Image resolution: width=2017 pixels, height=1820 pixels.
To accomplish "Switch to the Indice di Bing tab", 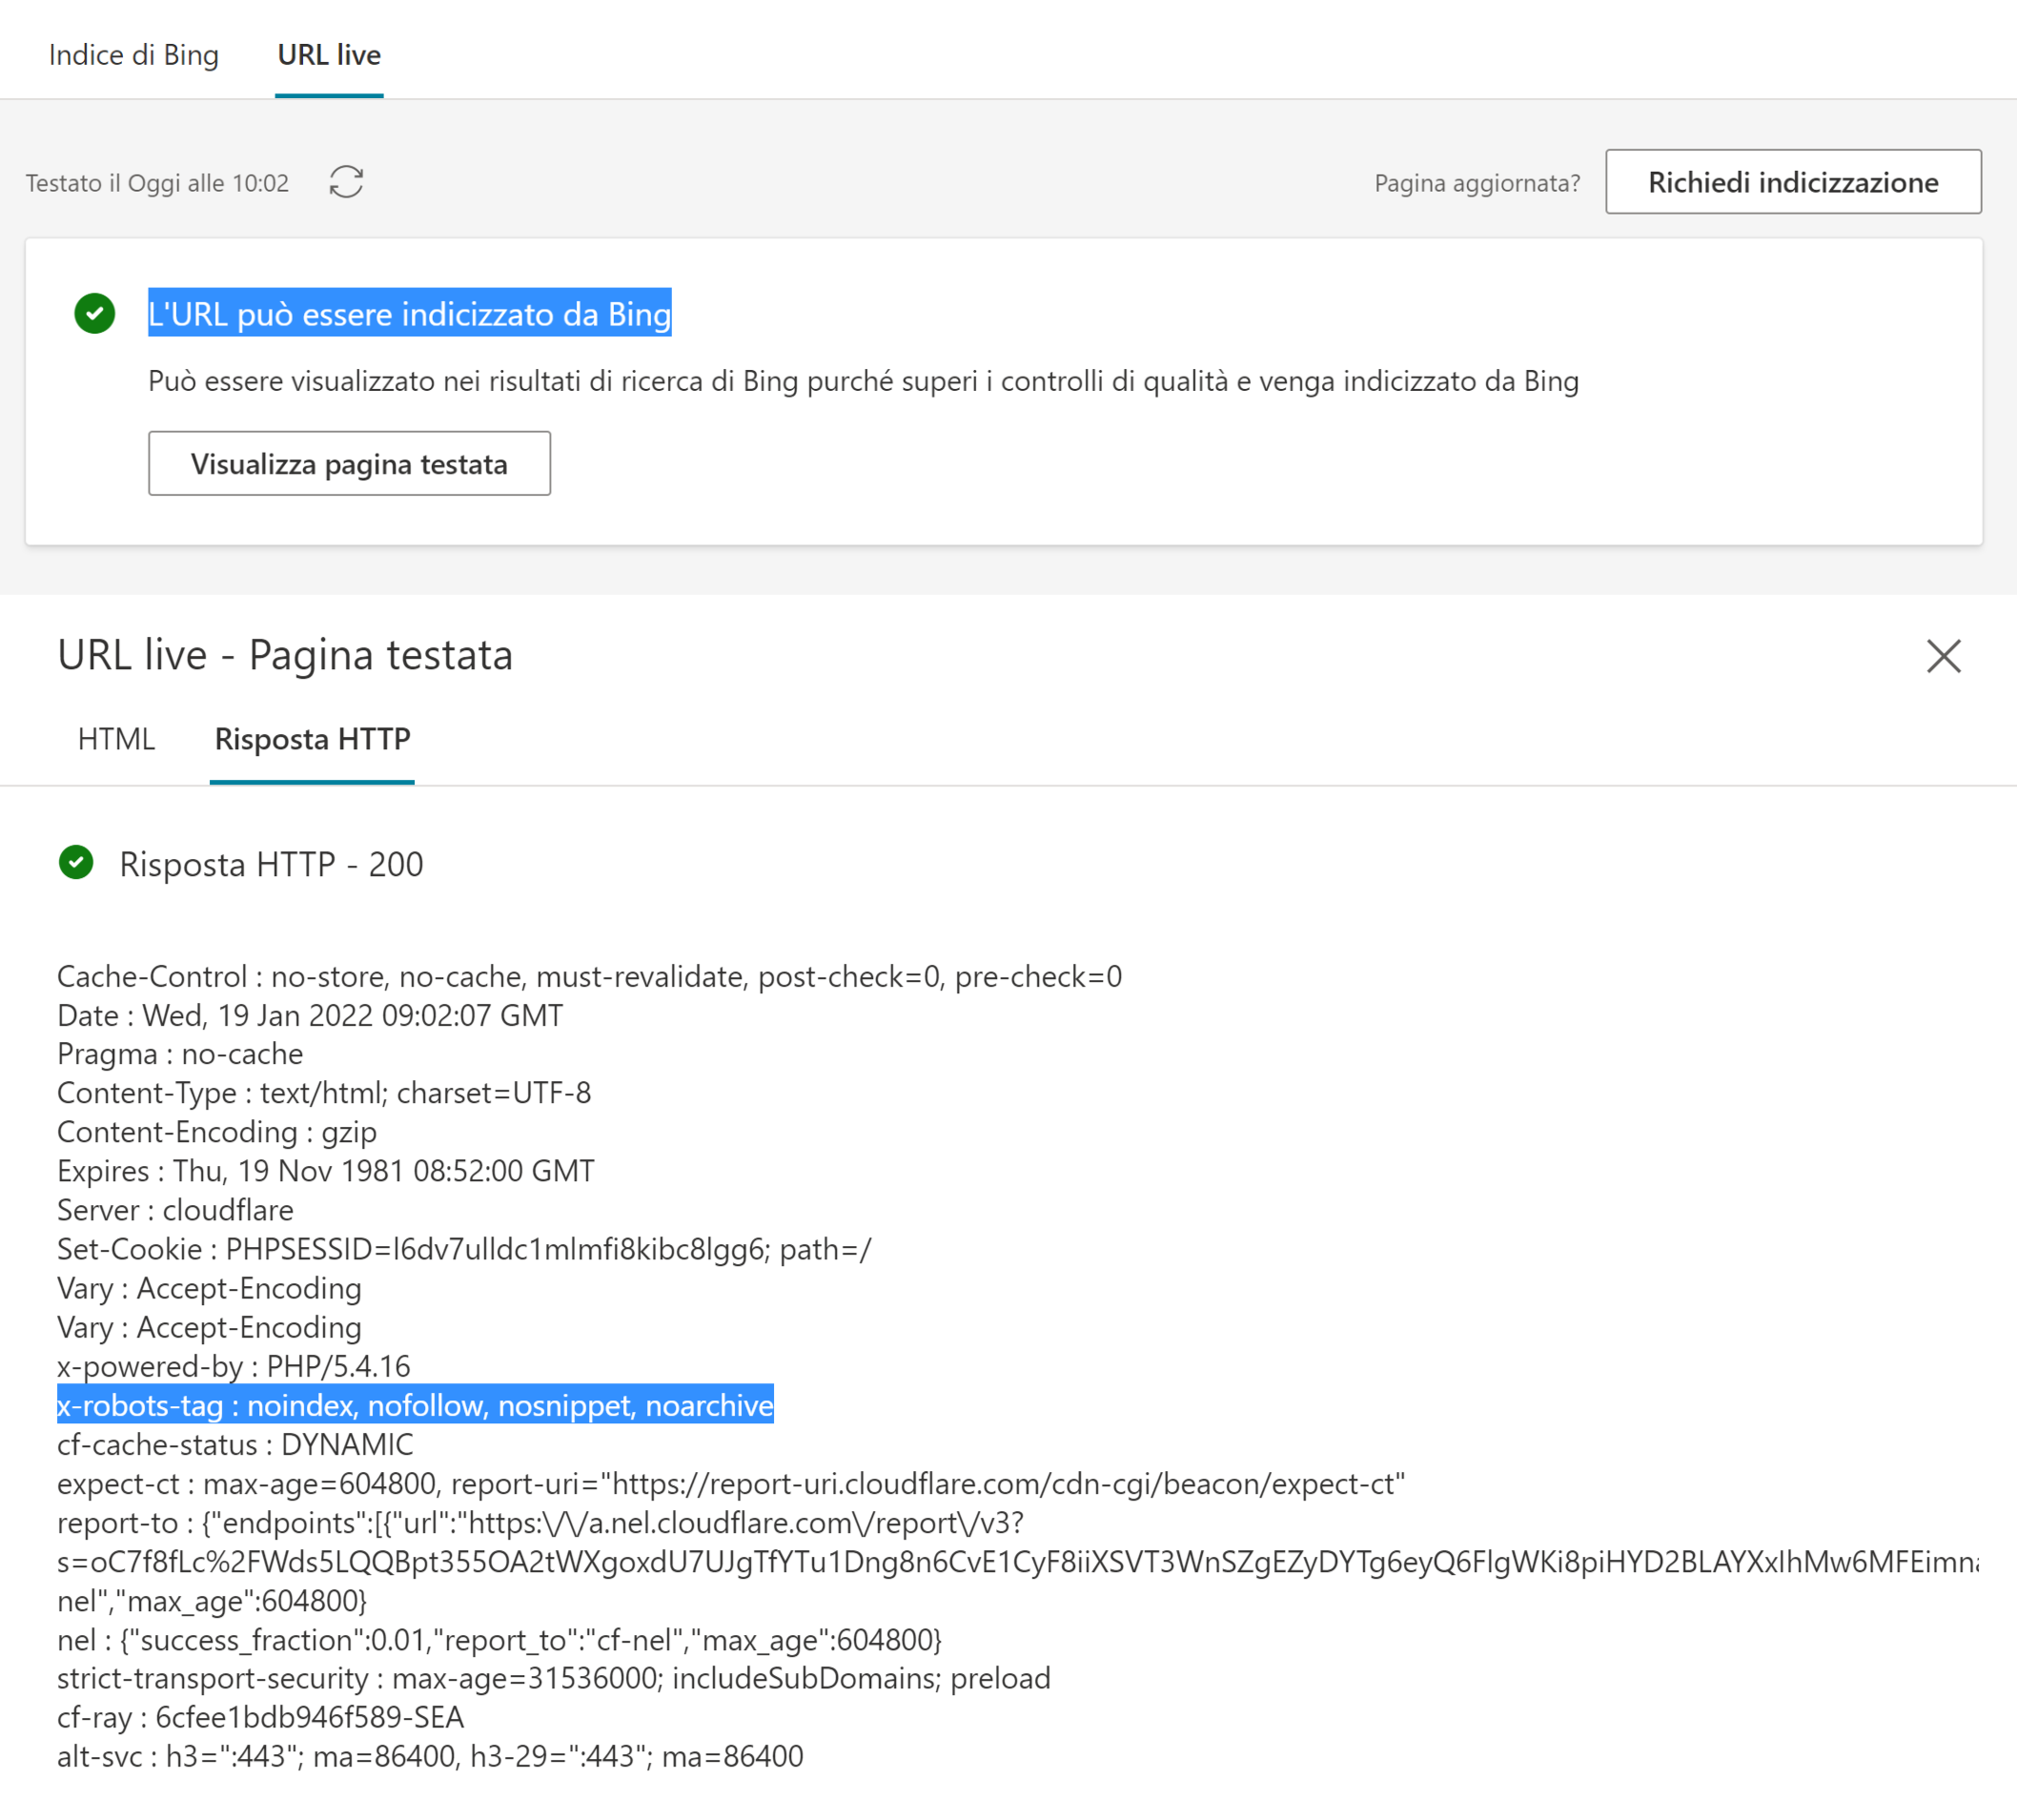I will [133, 54].
